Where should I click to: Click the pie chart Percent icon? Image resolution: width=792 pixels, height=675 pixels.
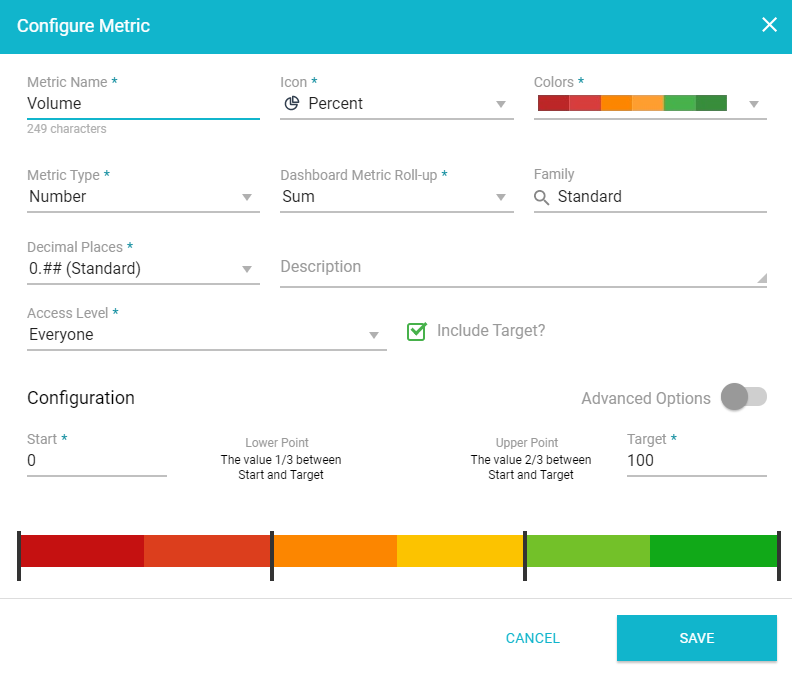(x=292, y=103)
